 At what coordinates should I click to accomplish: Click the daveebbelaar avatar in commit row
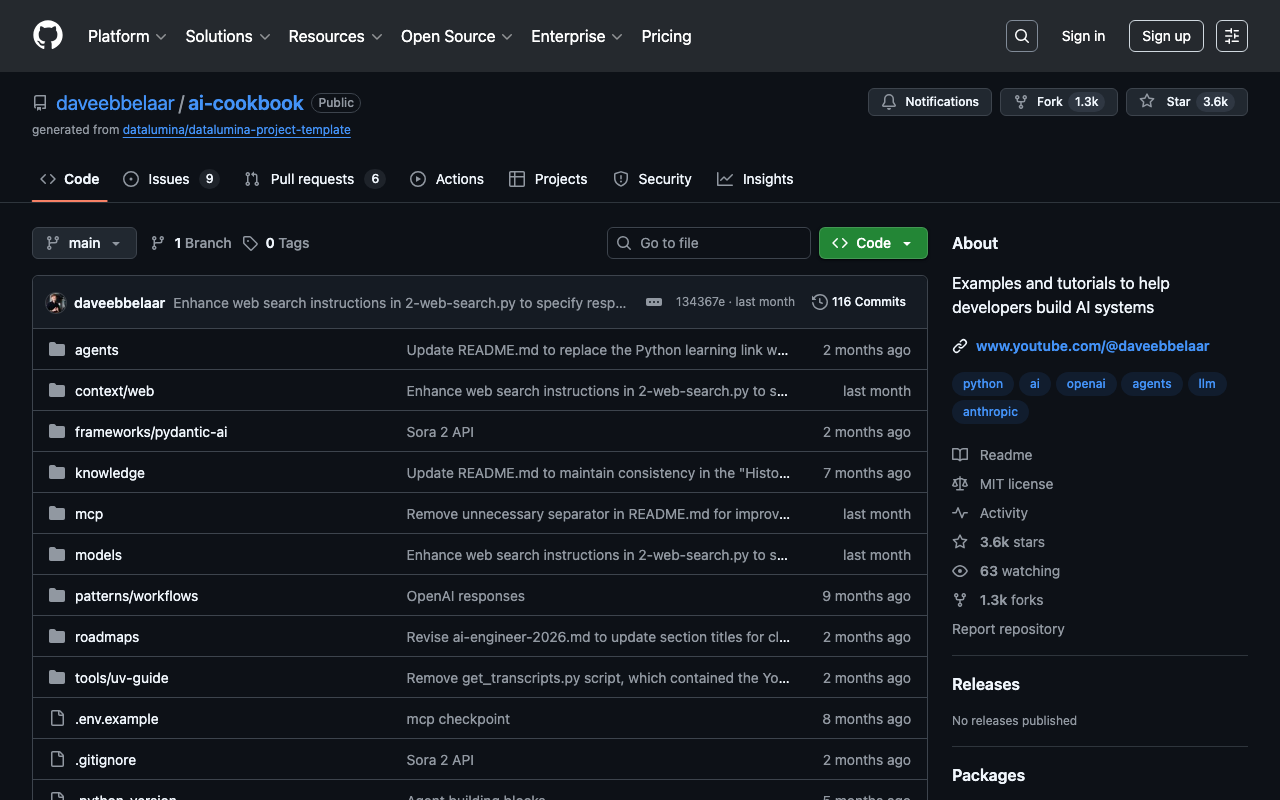coord(57,302)
